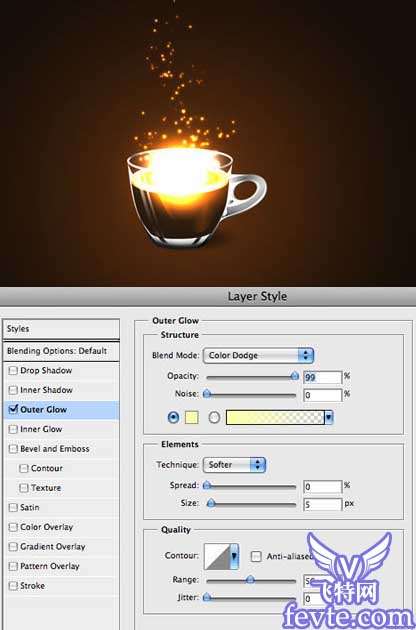Open the Blend Mode Color Dodge dropdown
Screen dimensions: 416x630
(x=258, y=356)
